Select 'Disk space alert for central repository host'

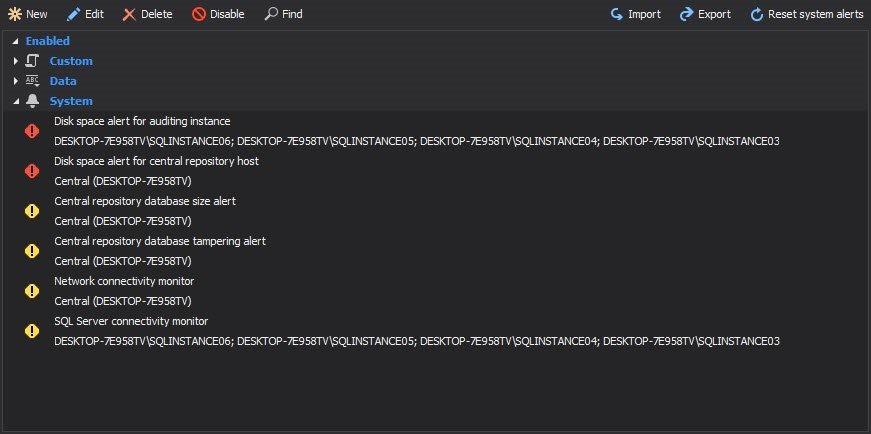point(157,161)
